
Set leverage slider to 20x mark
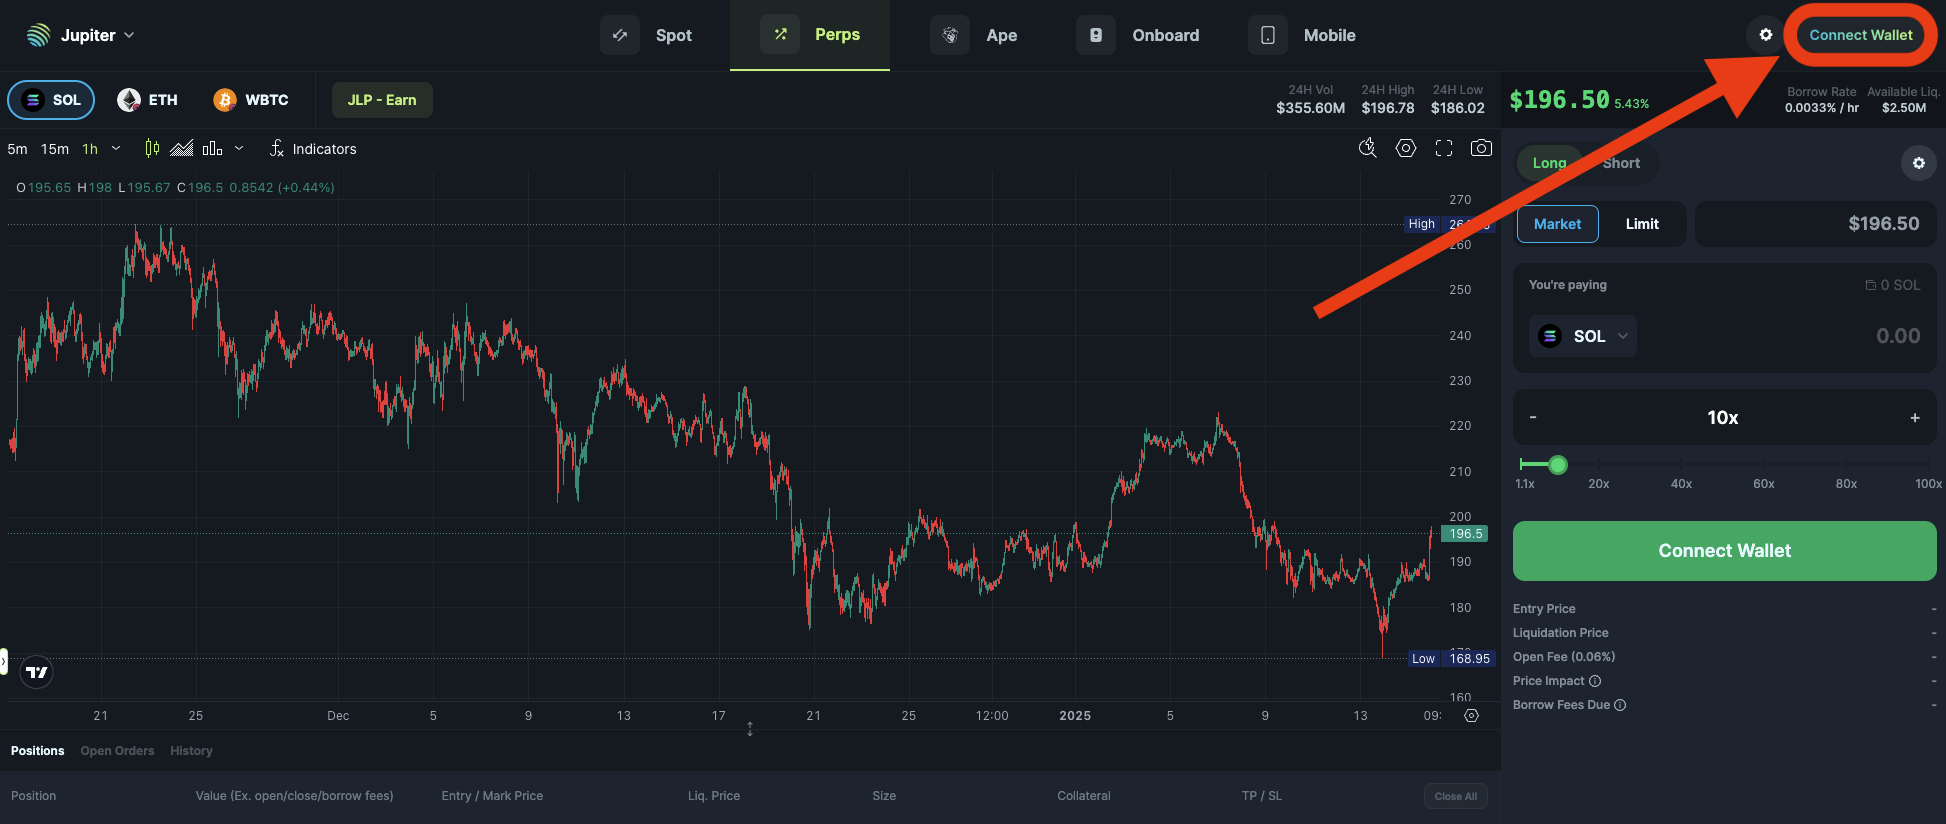coord(1599,483)
